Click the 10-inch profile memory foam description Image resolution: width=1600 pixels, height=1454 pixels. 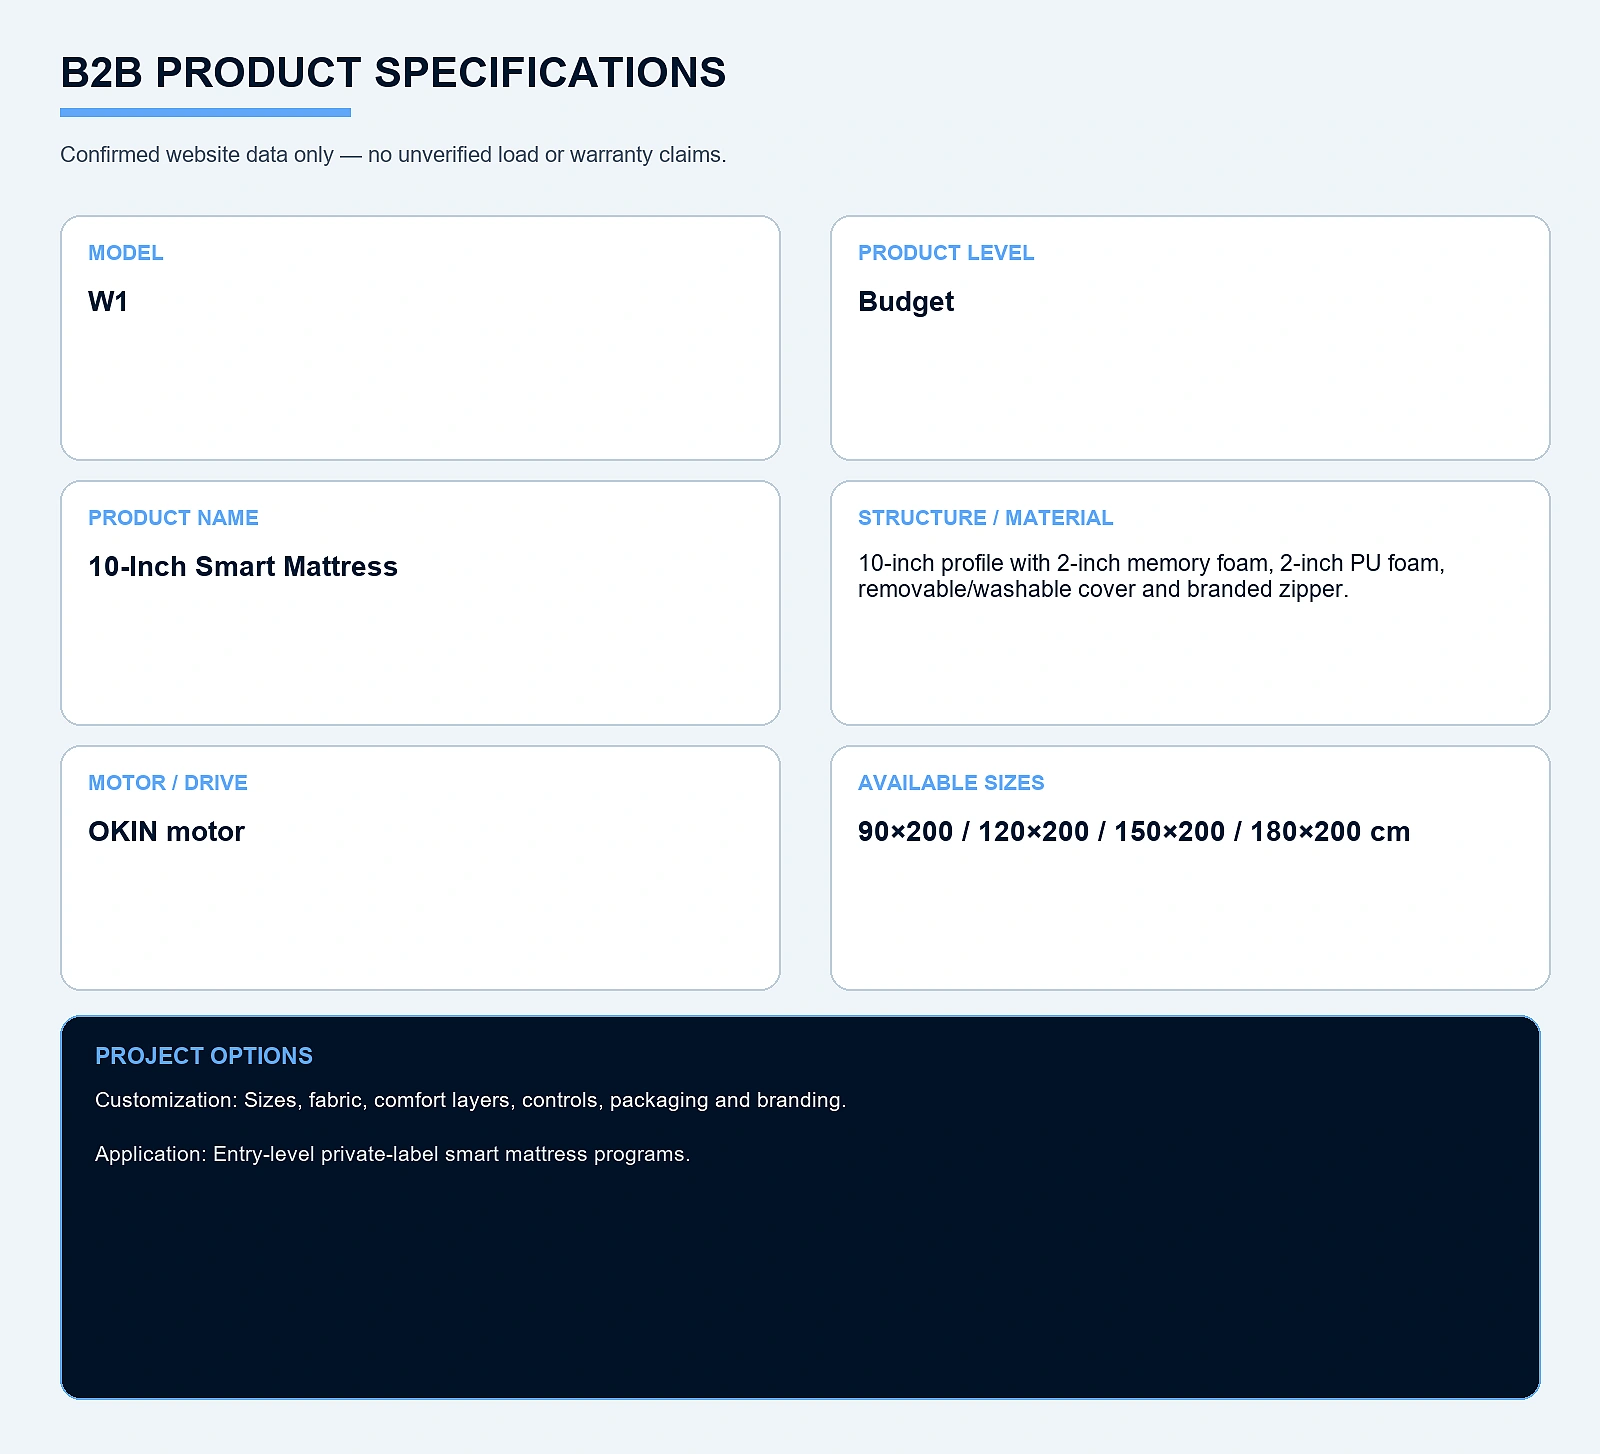coord(1151,576)
